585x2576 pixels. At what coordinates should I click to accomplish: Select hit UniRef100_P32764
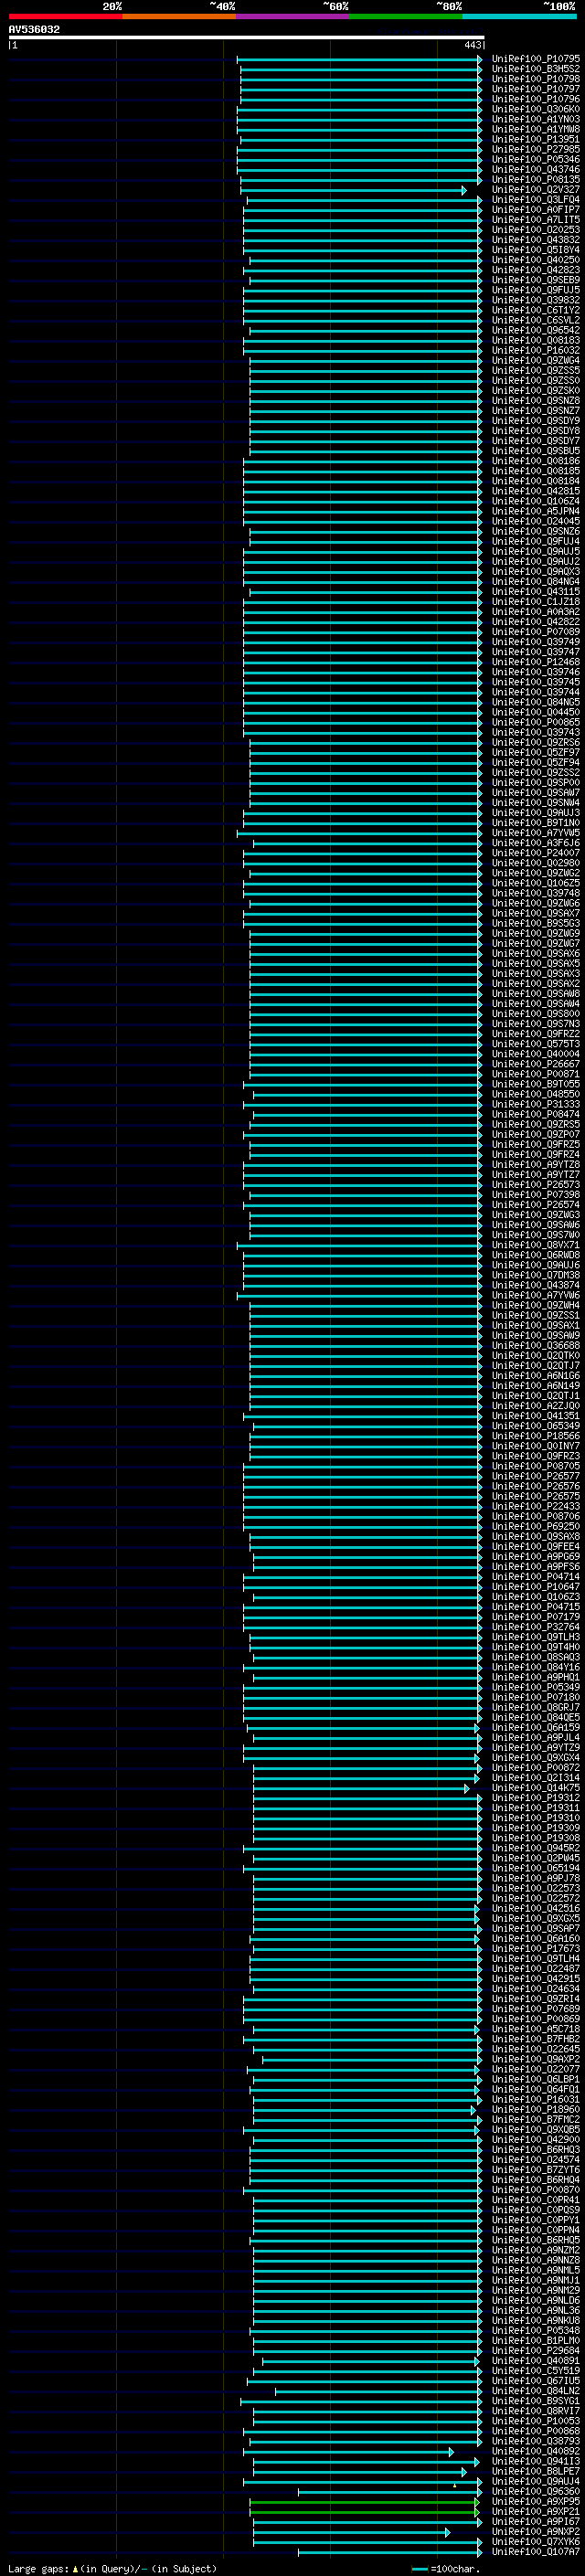pyautogui.click(x=535, y=1627)
